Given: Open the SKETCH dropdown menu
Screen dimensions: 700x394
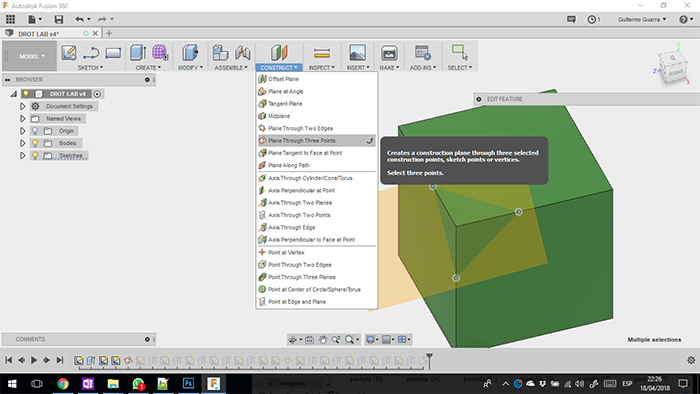Looking at the screenshot, I should coord(90,67).
